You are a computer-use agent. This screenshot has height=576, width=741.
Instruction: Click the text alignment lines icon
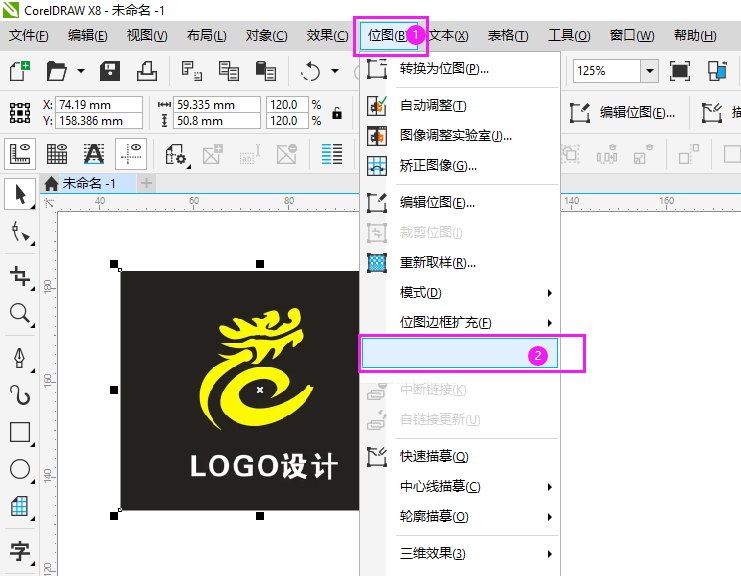(332, 154)
